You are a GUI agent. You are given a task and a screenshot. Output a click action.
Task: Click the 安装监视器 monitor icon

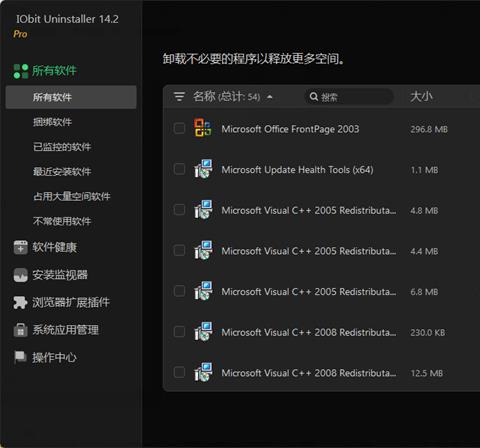coord(21,275)
